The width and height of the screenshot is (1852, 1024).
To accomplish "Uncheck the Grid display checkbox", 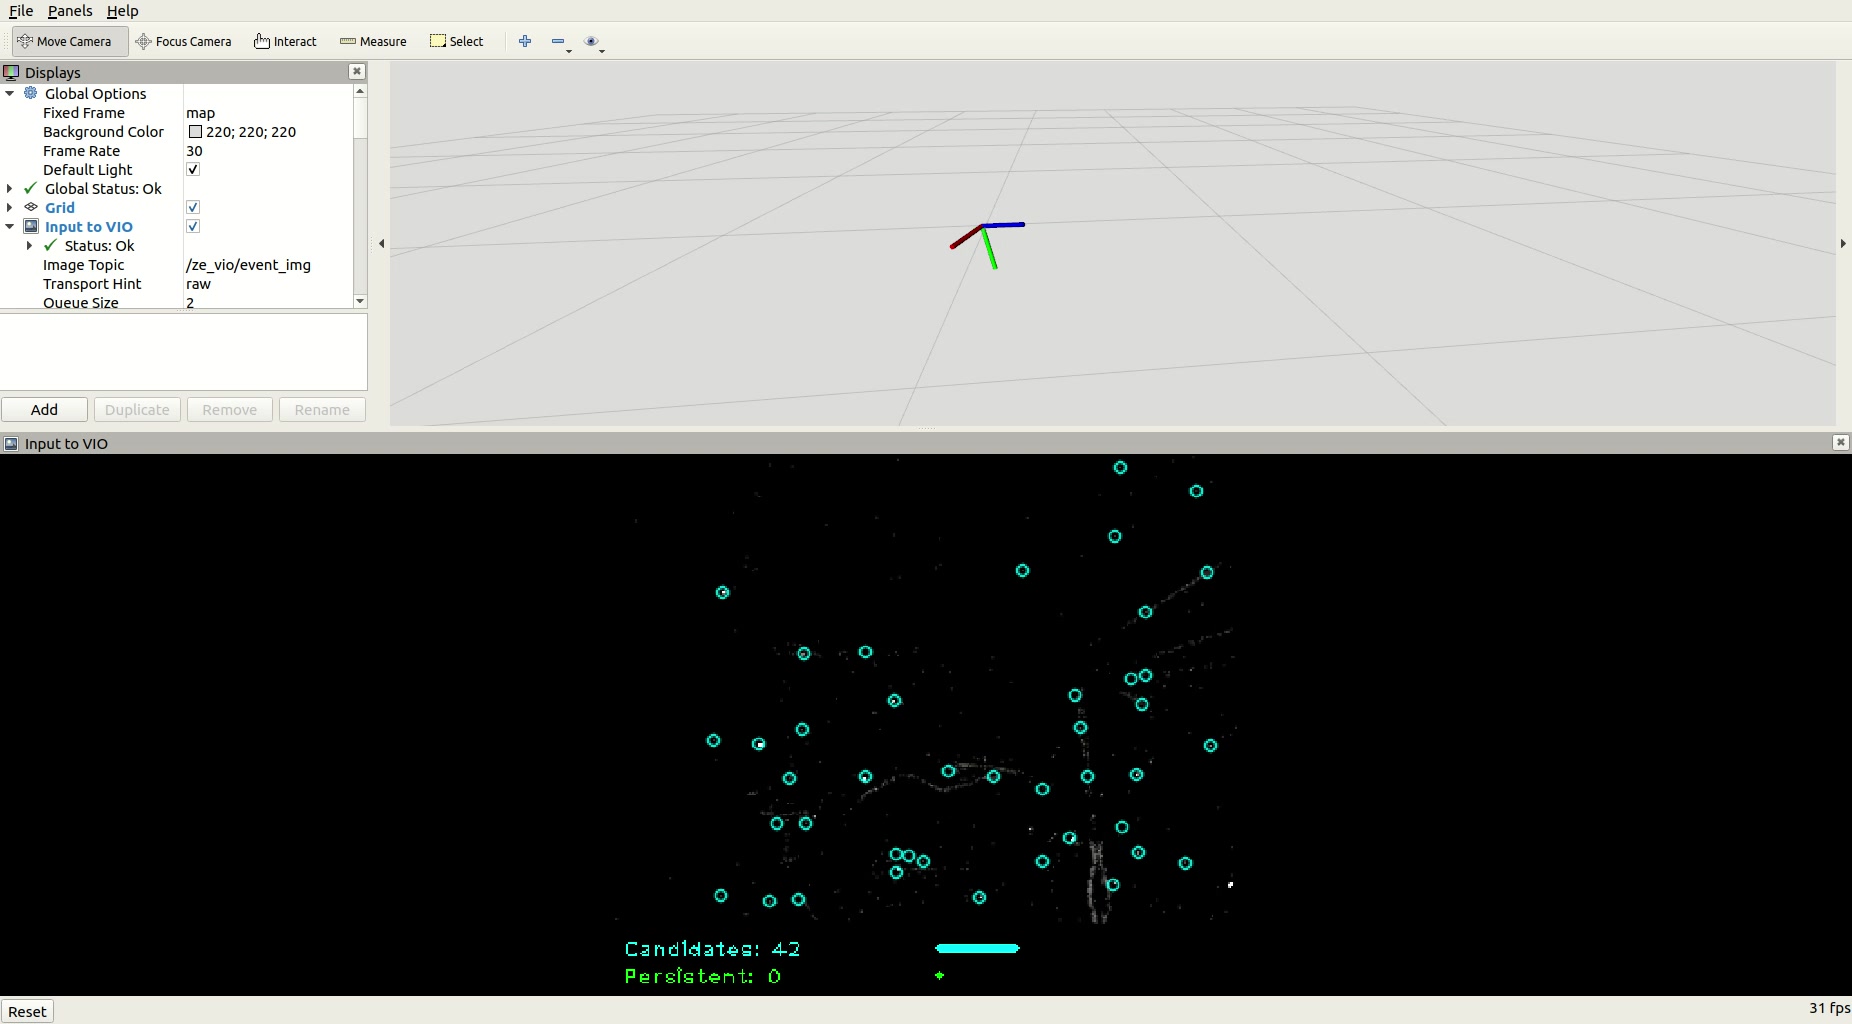I will coord(193,208).
